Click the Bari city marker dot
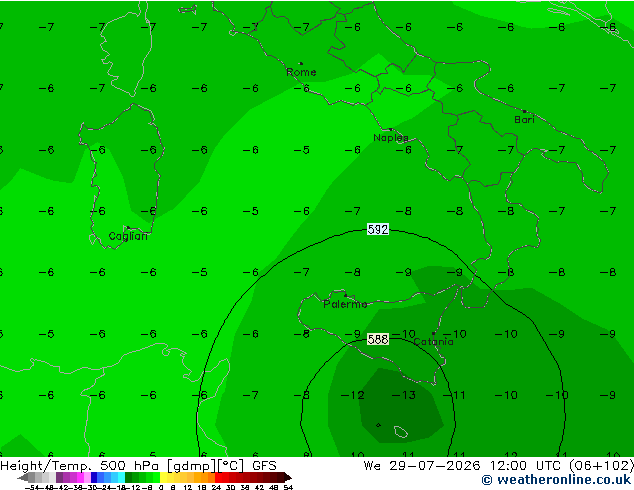634x490 pixels. pos(524,111)
